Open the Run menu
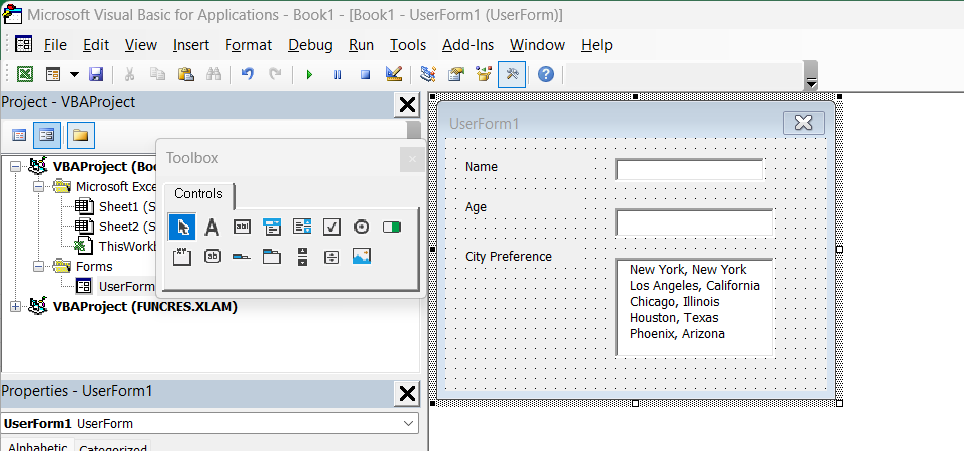 tap(362, 45)
